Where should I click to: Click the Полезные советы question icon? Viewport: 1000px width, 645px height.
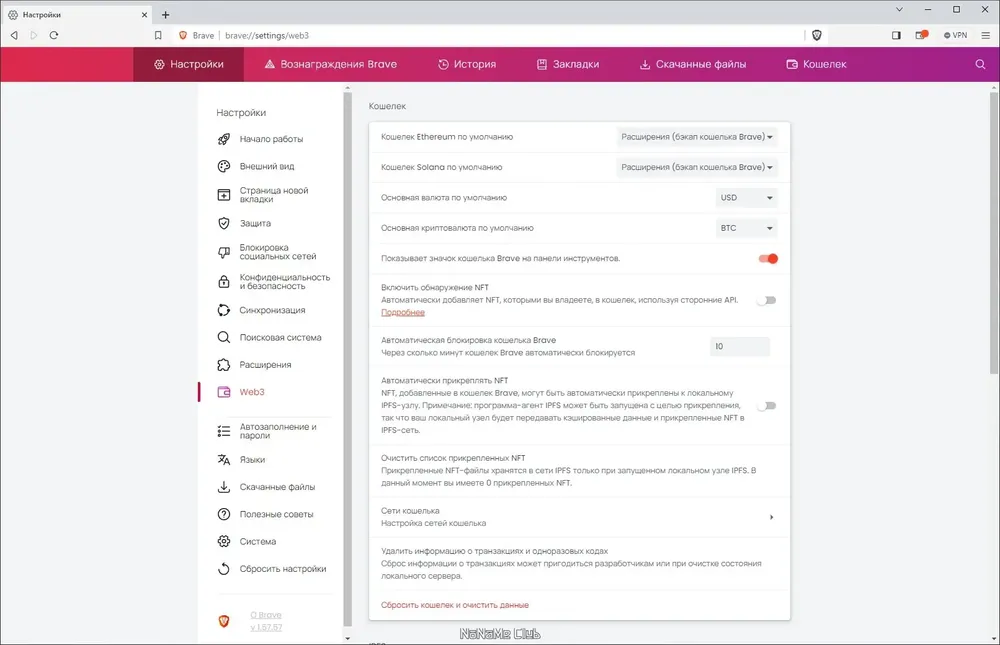[x=224, y=514]
